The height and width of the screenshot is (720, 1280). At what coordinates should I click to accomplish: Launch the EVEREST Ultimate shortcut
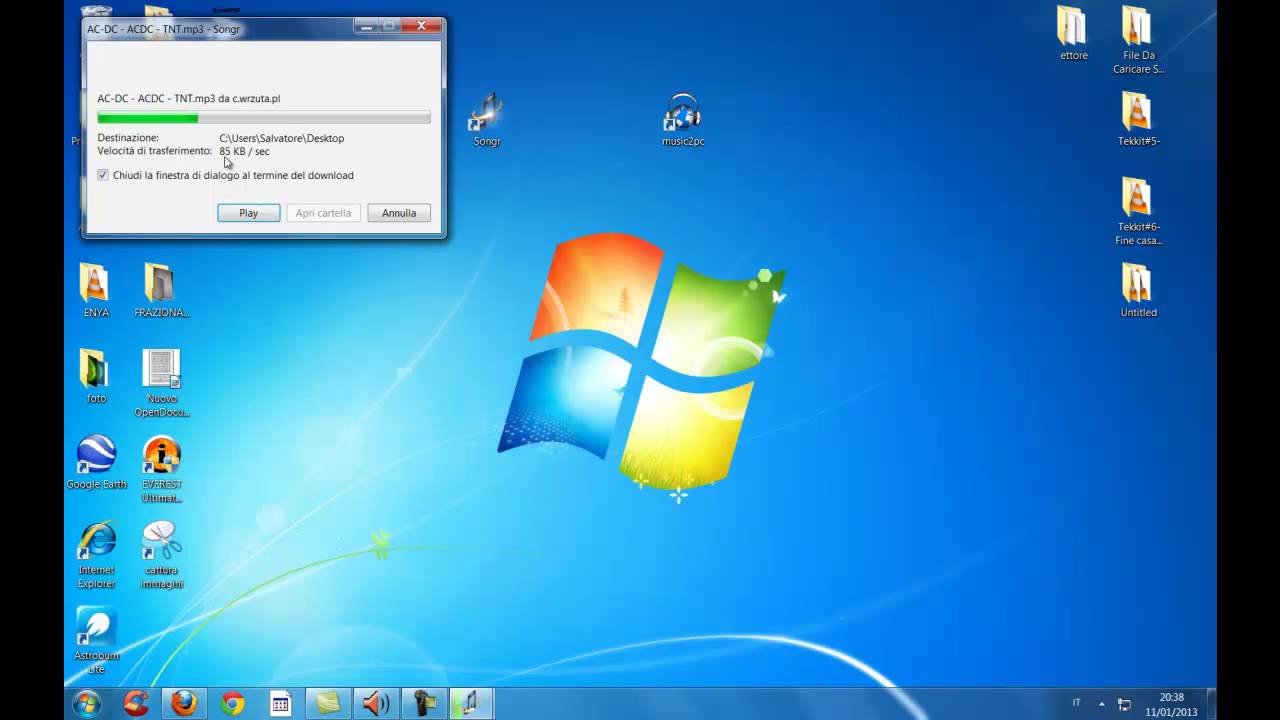point(161,470)
